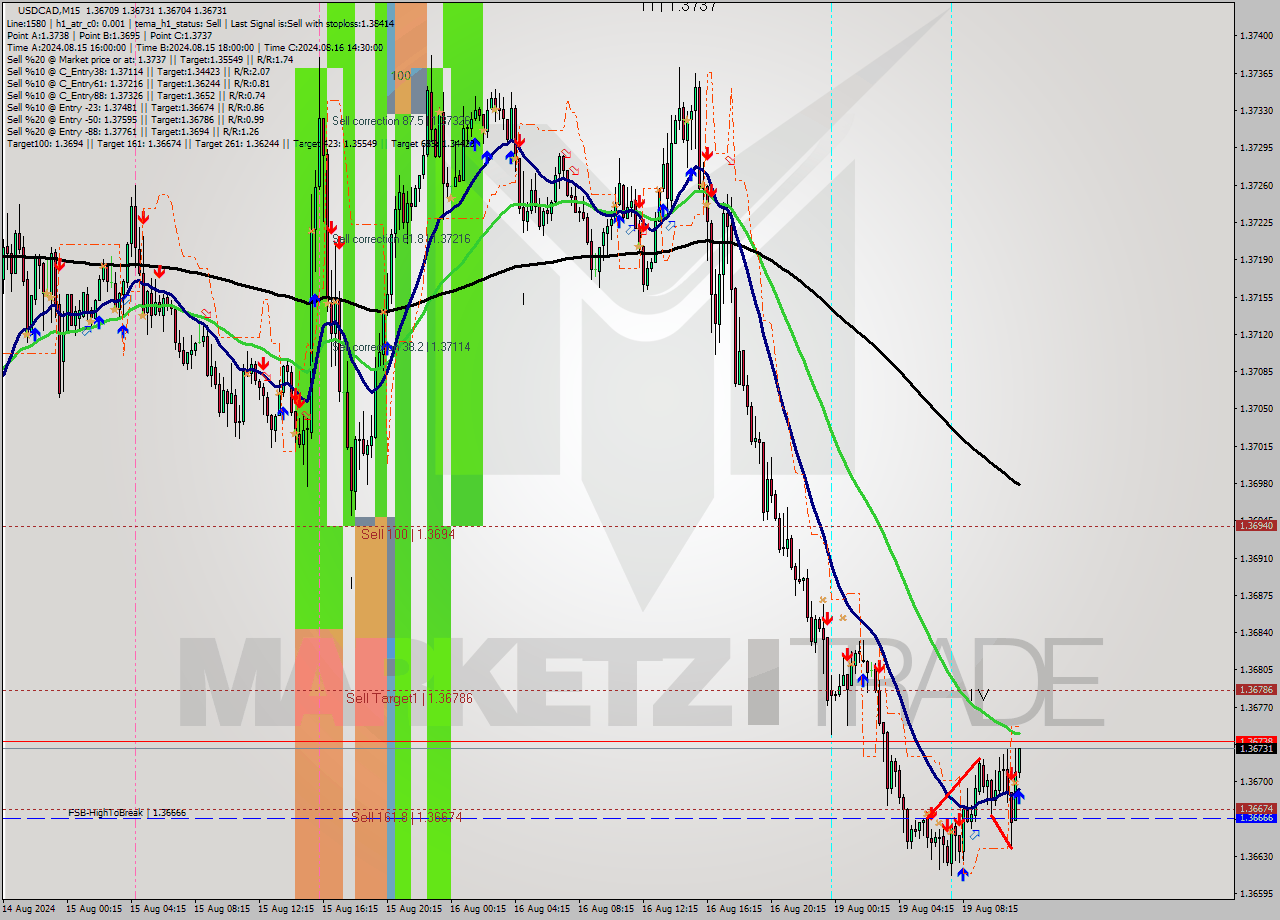
Task: Click the '14 Aug 2024' time axis label
Action: 30,910
